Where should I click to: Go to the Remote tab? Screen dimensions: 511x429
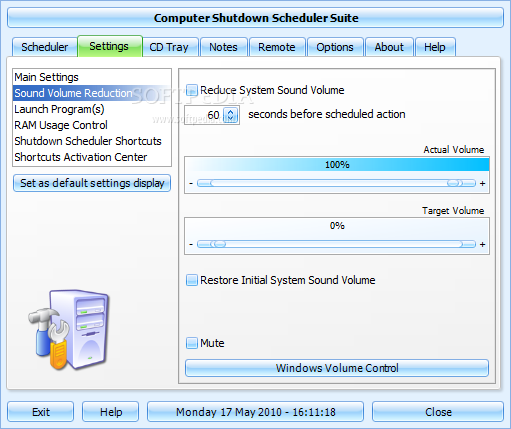point(277,47)
